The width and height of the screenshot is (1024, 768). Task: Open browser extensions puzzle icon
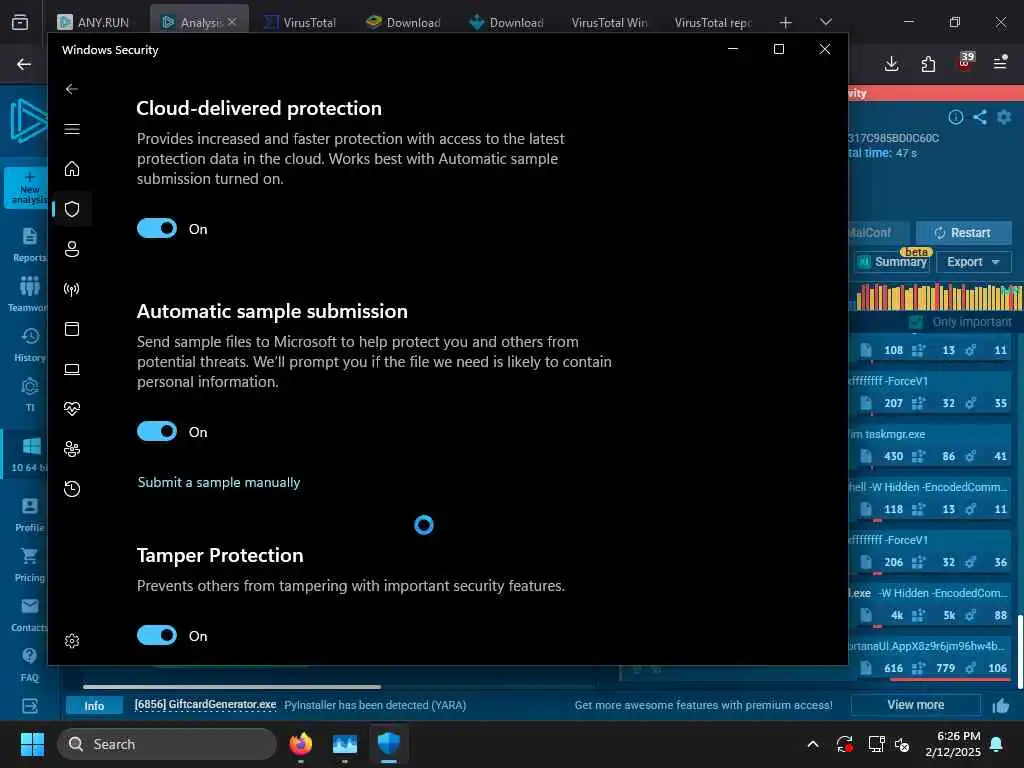pos(928,63)
